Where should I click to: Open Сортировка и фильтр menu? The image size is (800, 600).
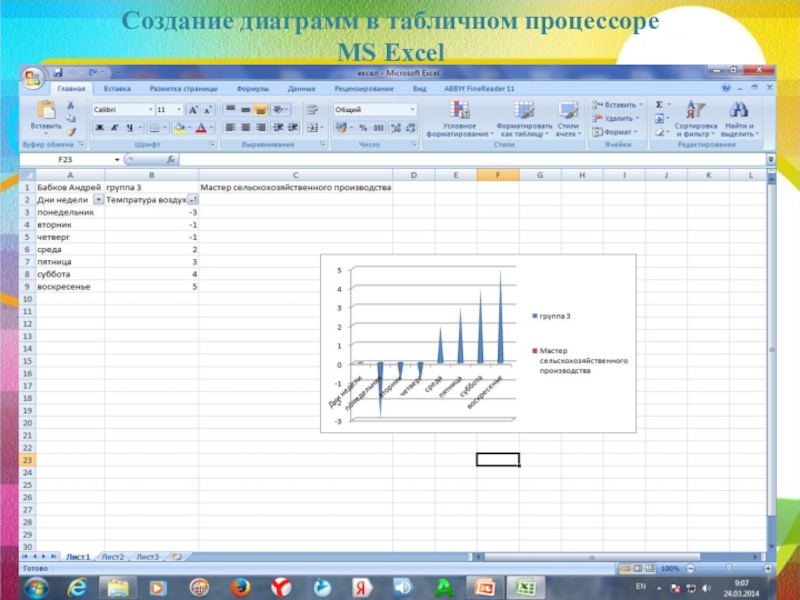[696, 119]
